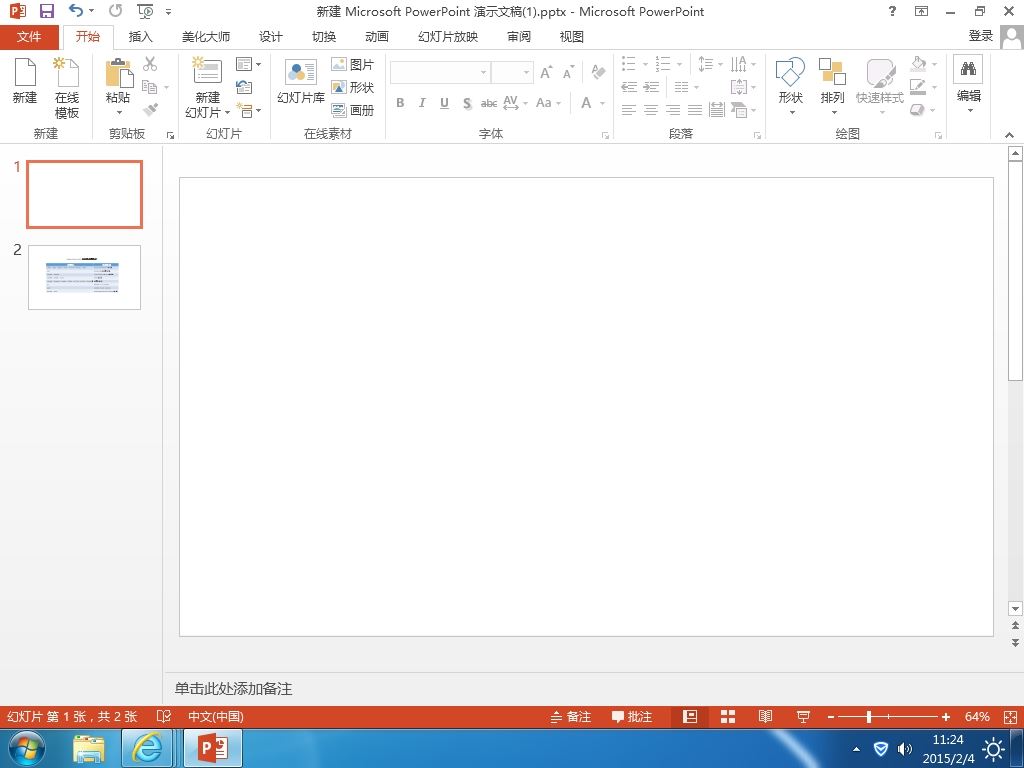The height and width of the screenshot is (768, 1024).
Task: Open the font name dropdown
Action: 483,72
